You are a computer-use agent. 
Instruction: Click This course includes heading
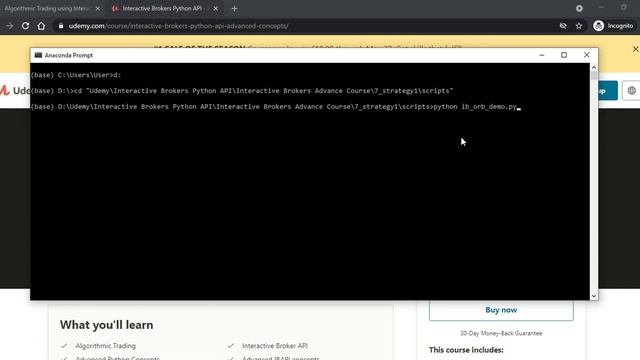tap(466, 350)
